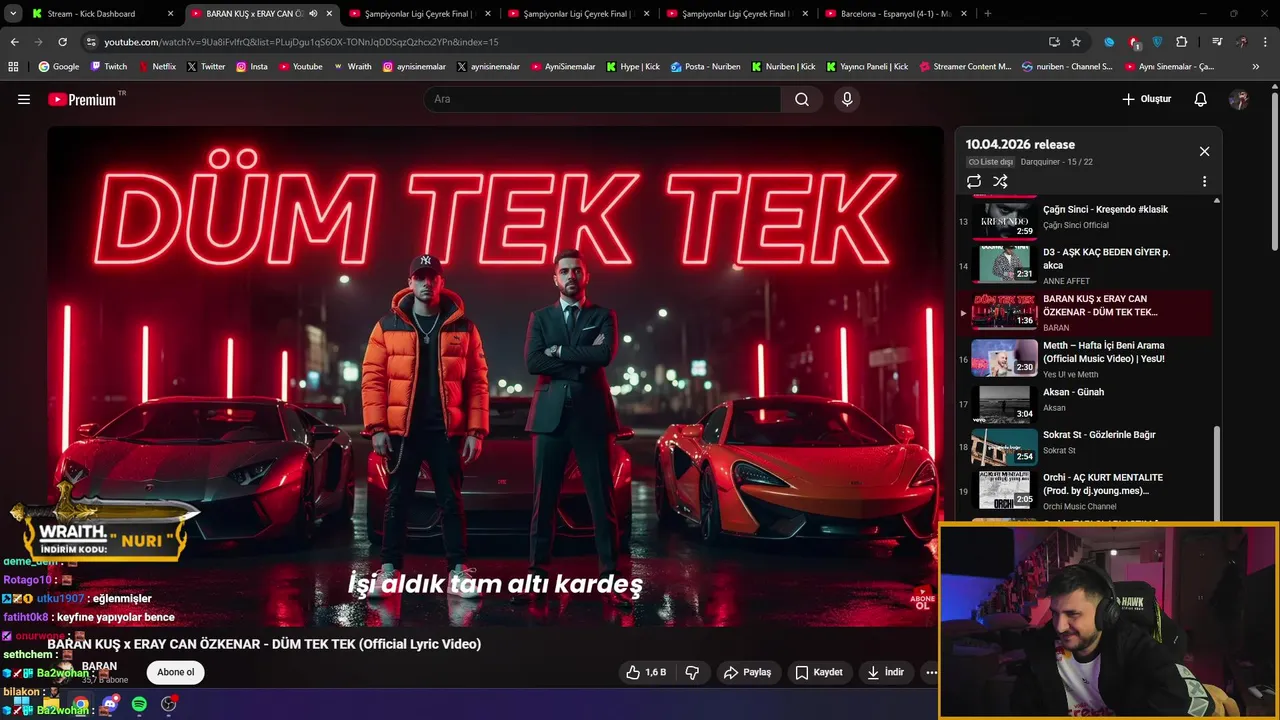Open the Wraith bookmark

pos(352,66)
